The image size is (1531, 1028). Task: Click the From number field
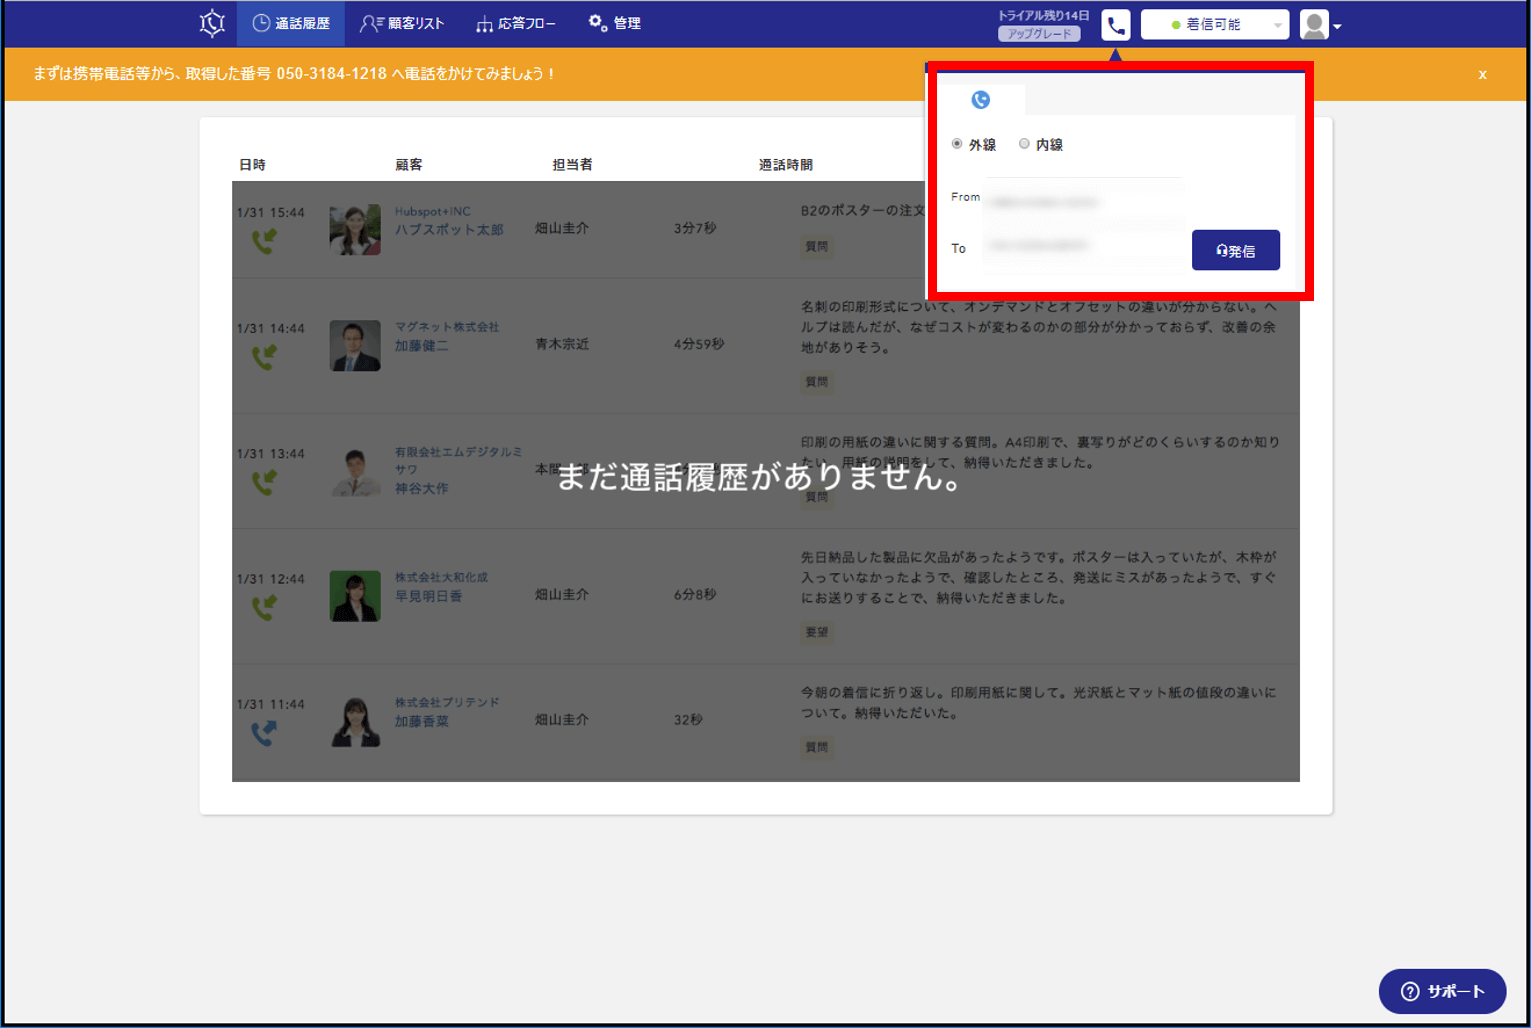pos(1084,201)
